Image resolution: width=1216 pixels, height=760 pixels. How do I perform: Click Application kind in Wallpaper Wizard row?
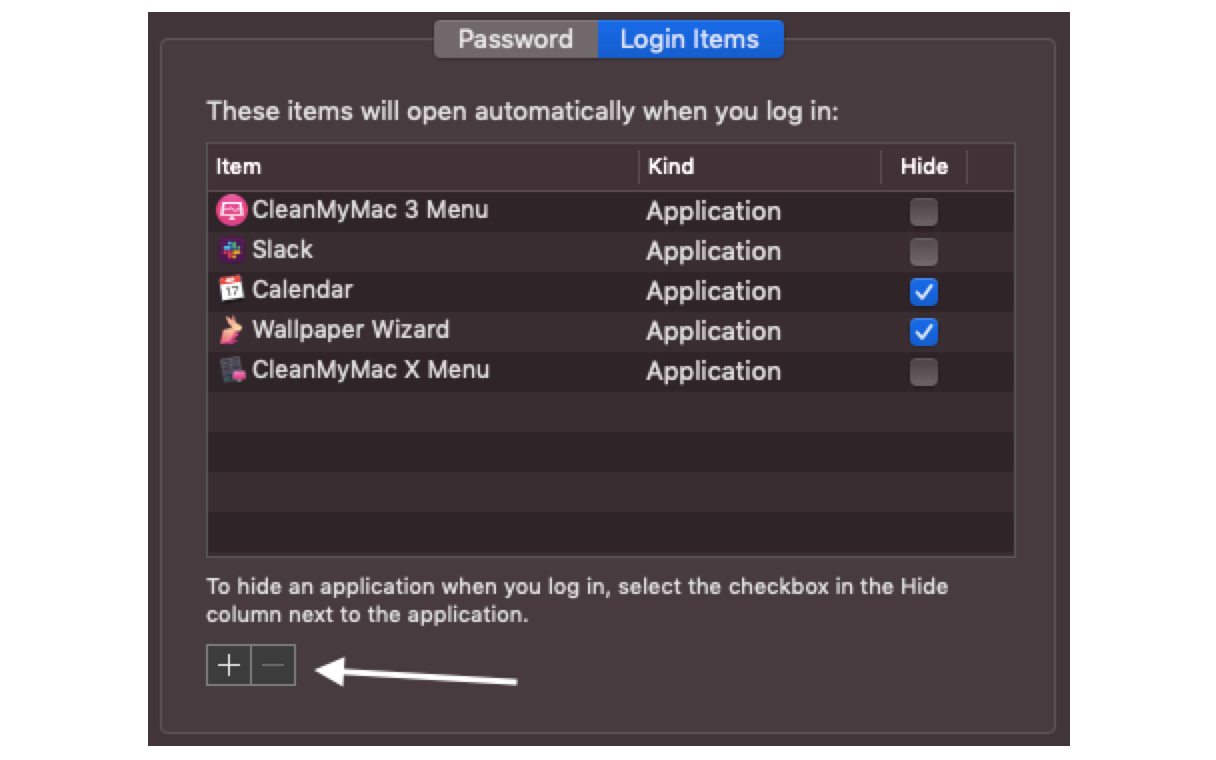714,331
